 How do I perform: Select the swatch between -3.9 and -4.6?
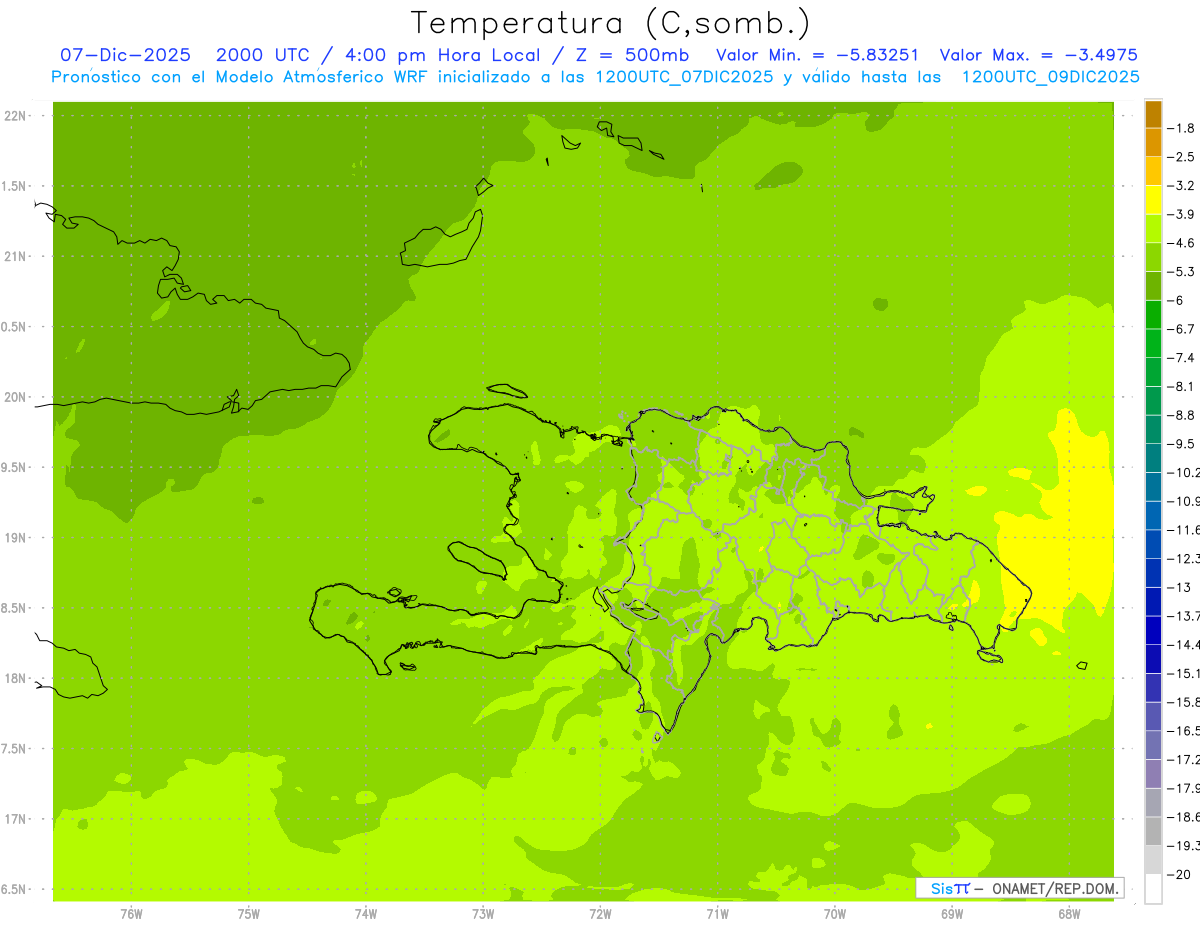point(1153,229)
